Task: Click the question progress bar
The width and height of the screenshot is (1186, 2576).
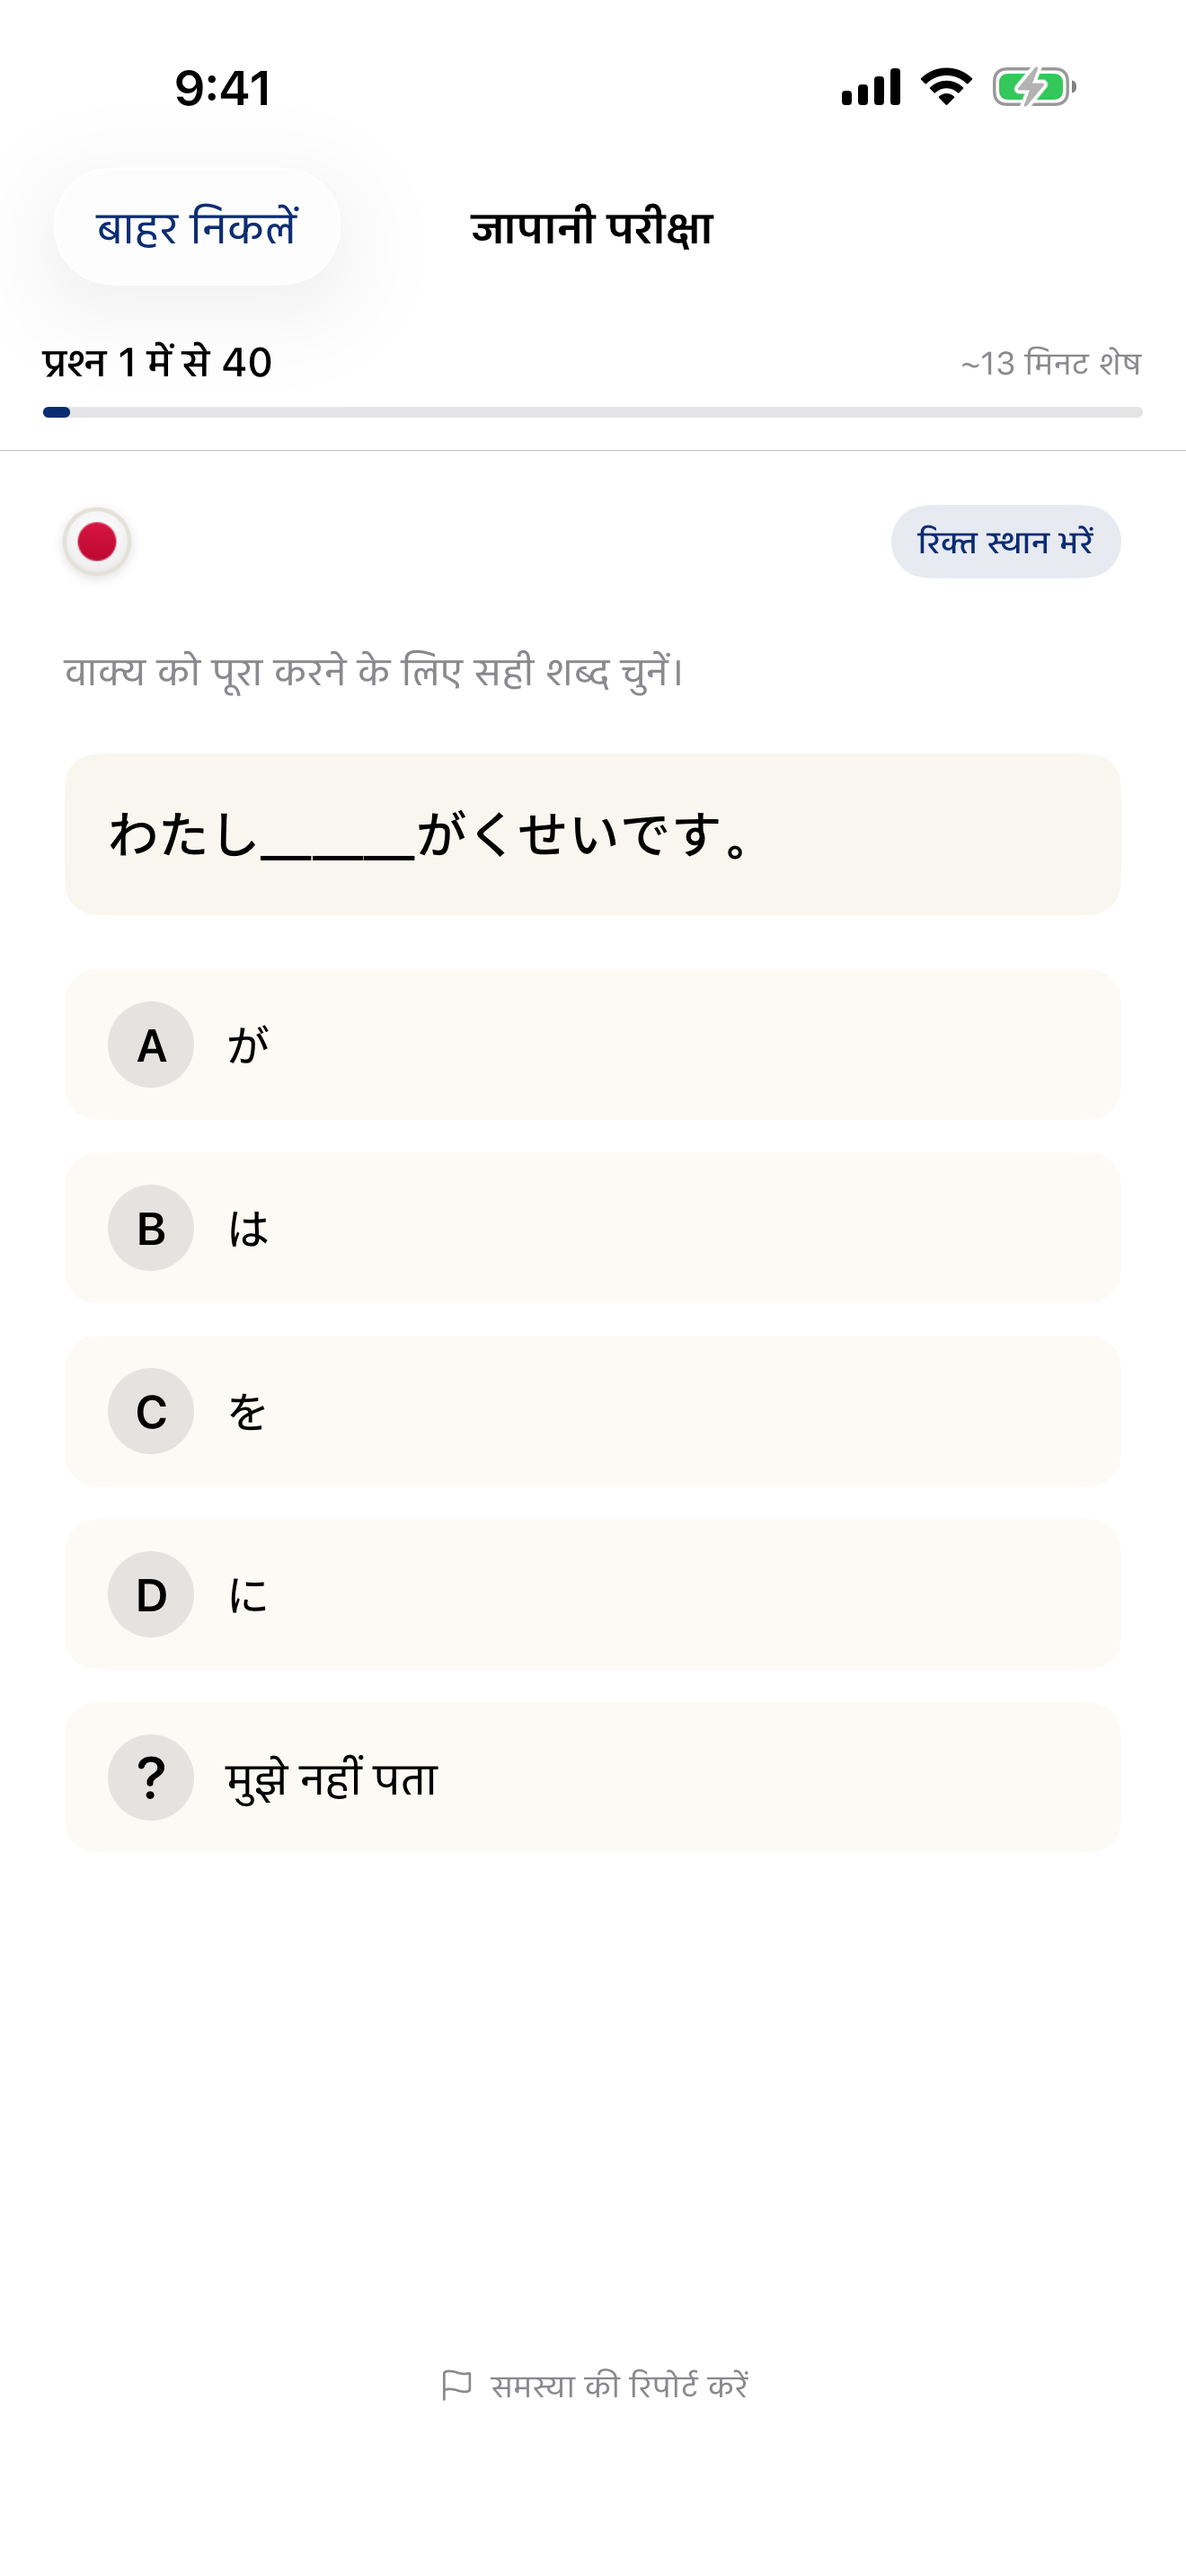Action: [592, 410]
